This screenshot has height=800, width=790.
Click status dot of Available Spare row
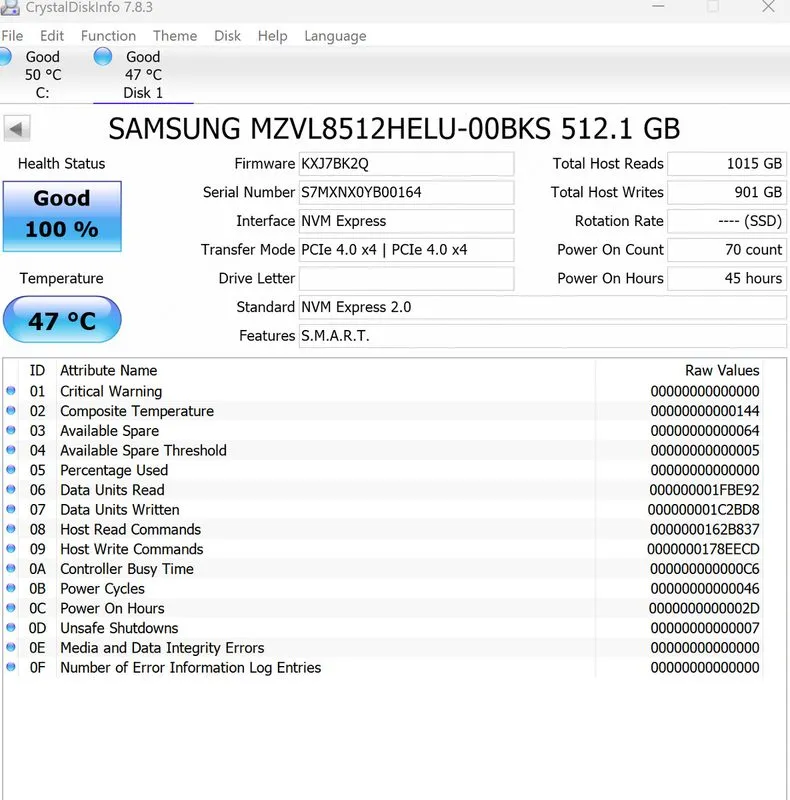11,430
